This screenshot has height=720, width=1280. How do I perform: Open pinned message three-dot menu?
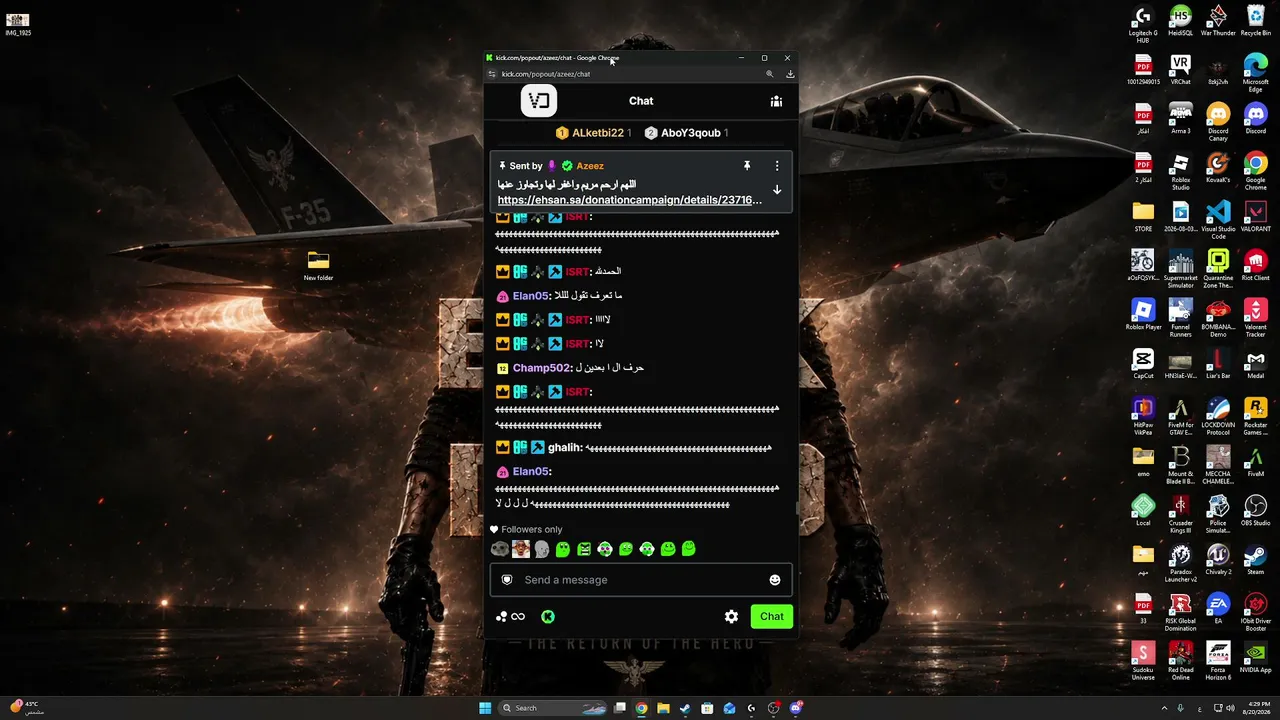click(x=777, y=166)
